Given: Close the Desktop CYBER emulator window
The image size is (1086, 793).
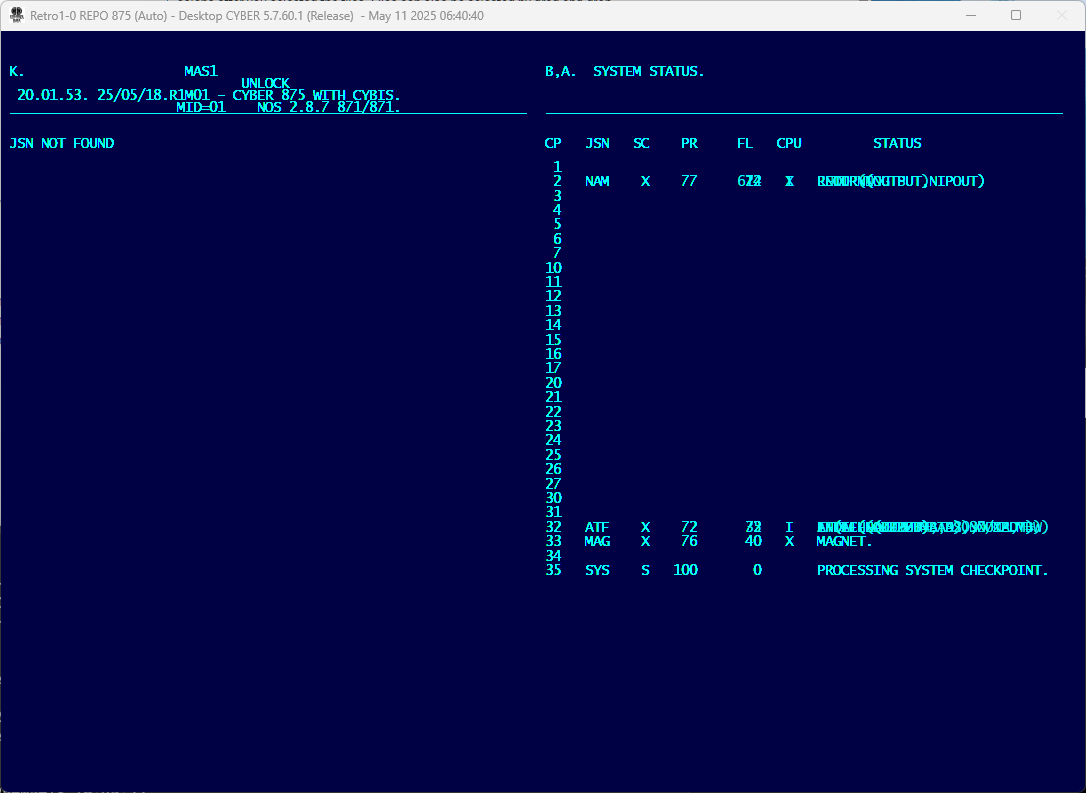Looking at the screenshot, I should pos(1062,15).
